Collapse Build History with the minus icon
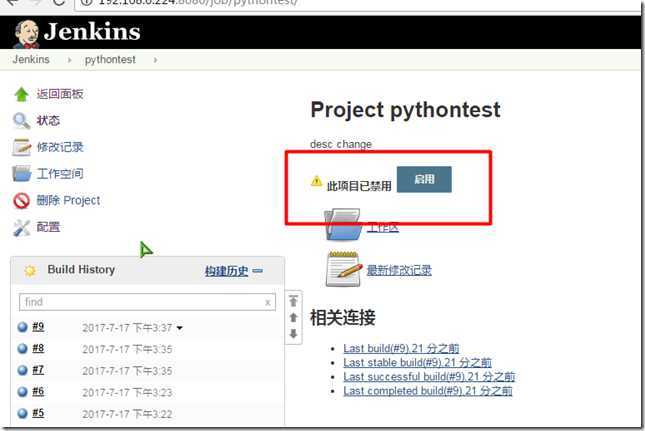The height and width of the screenshot is (431, 645). point(258,271)
